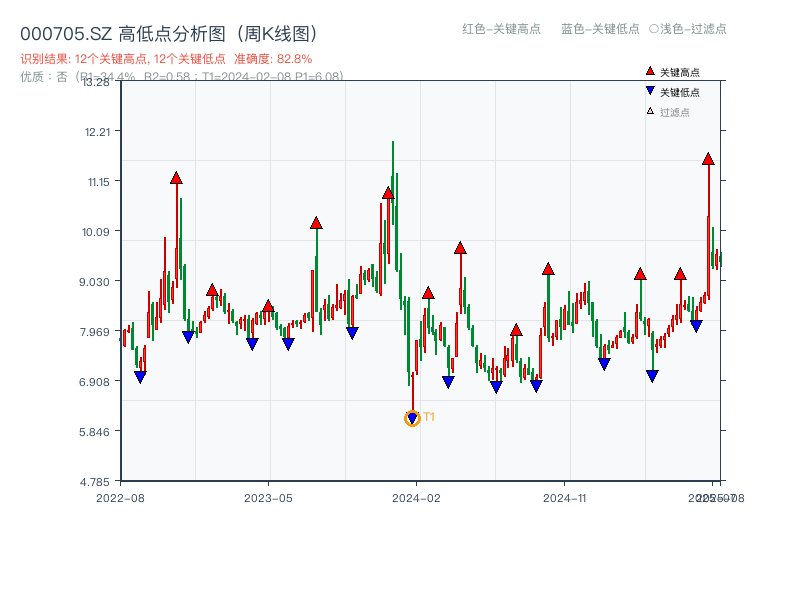Click the orange T1 circled marker
This screenshot has width=800, height=600.
pyautogui.click(x=412, y=419)
